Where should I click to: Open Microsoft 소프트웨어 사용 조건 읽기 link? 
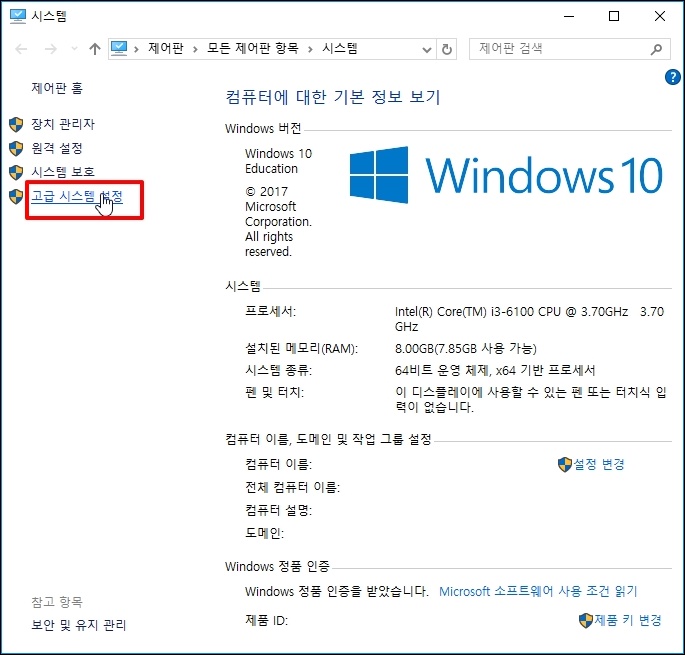point(538,591)
